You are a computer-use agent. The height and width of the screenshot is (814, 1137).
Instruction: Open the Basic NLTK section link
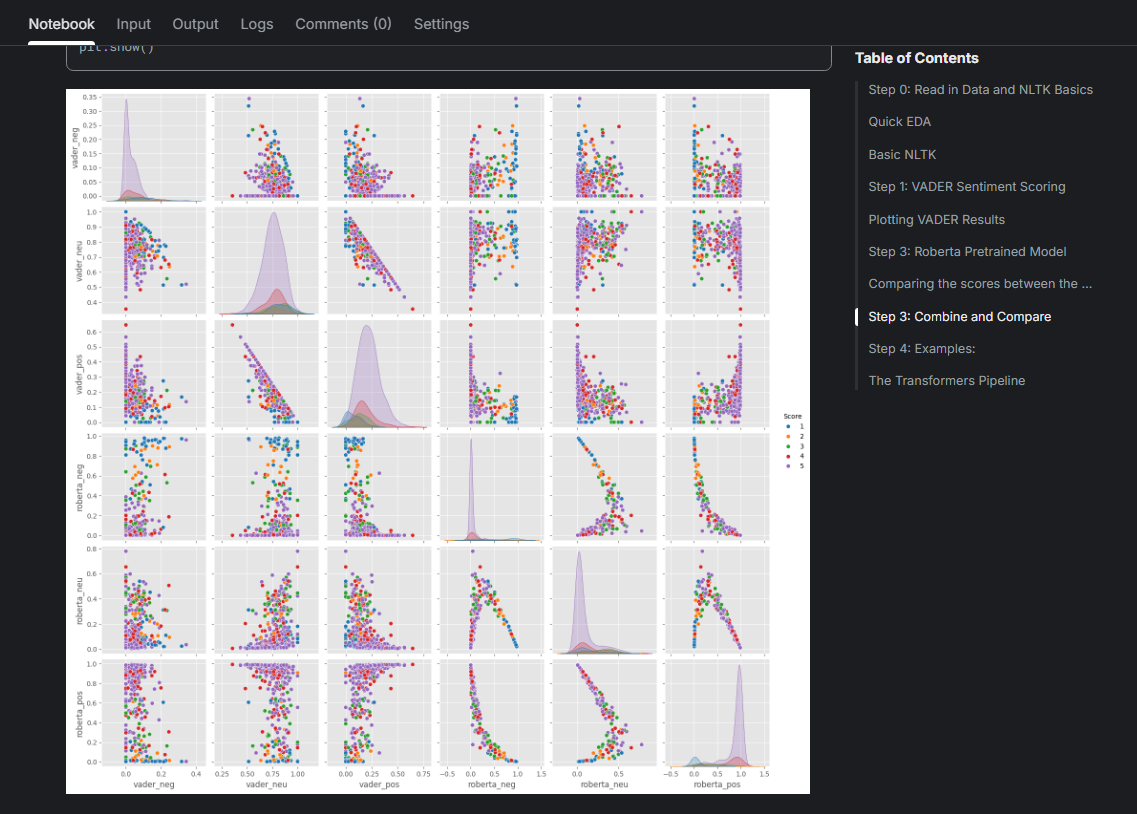tap(902, 155)
